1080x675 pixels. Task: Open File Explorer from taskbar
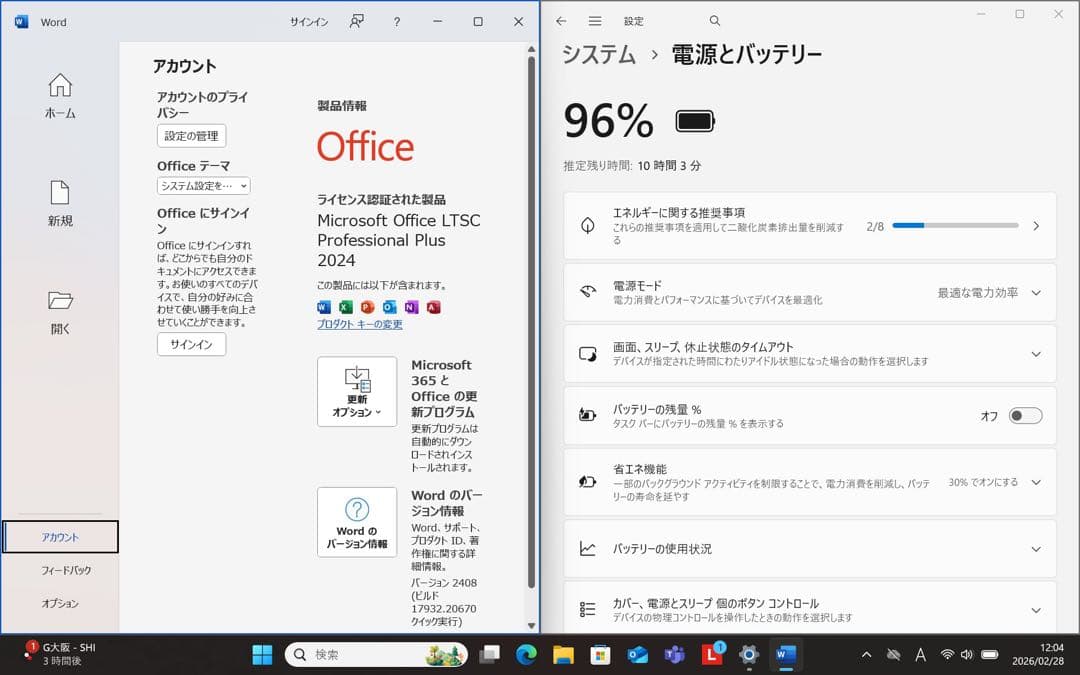(563, 654)
